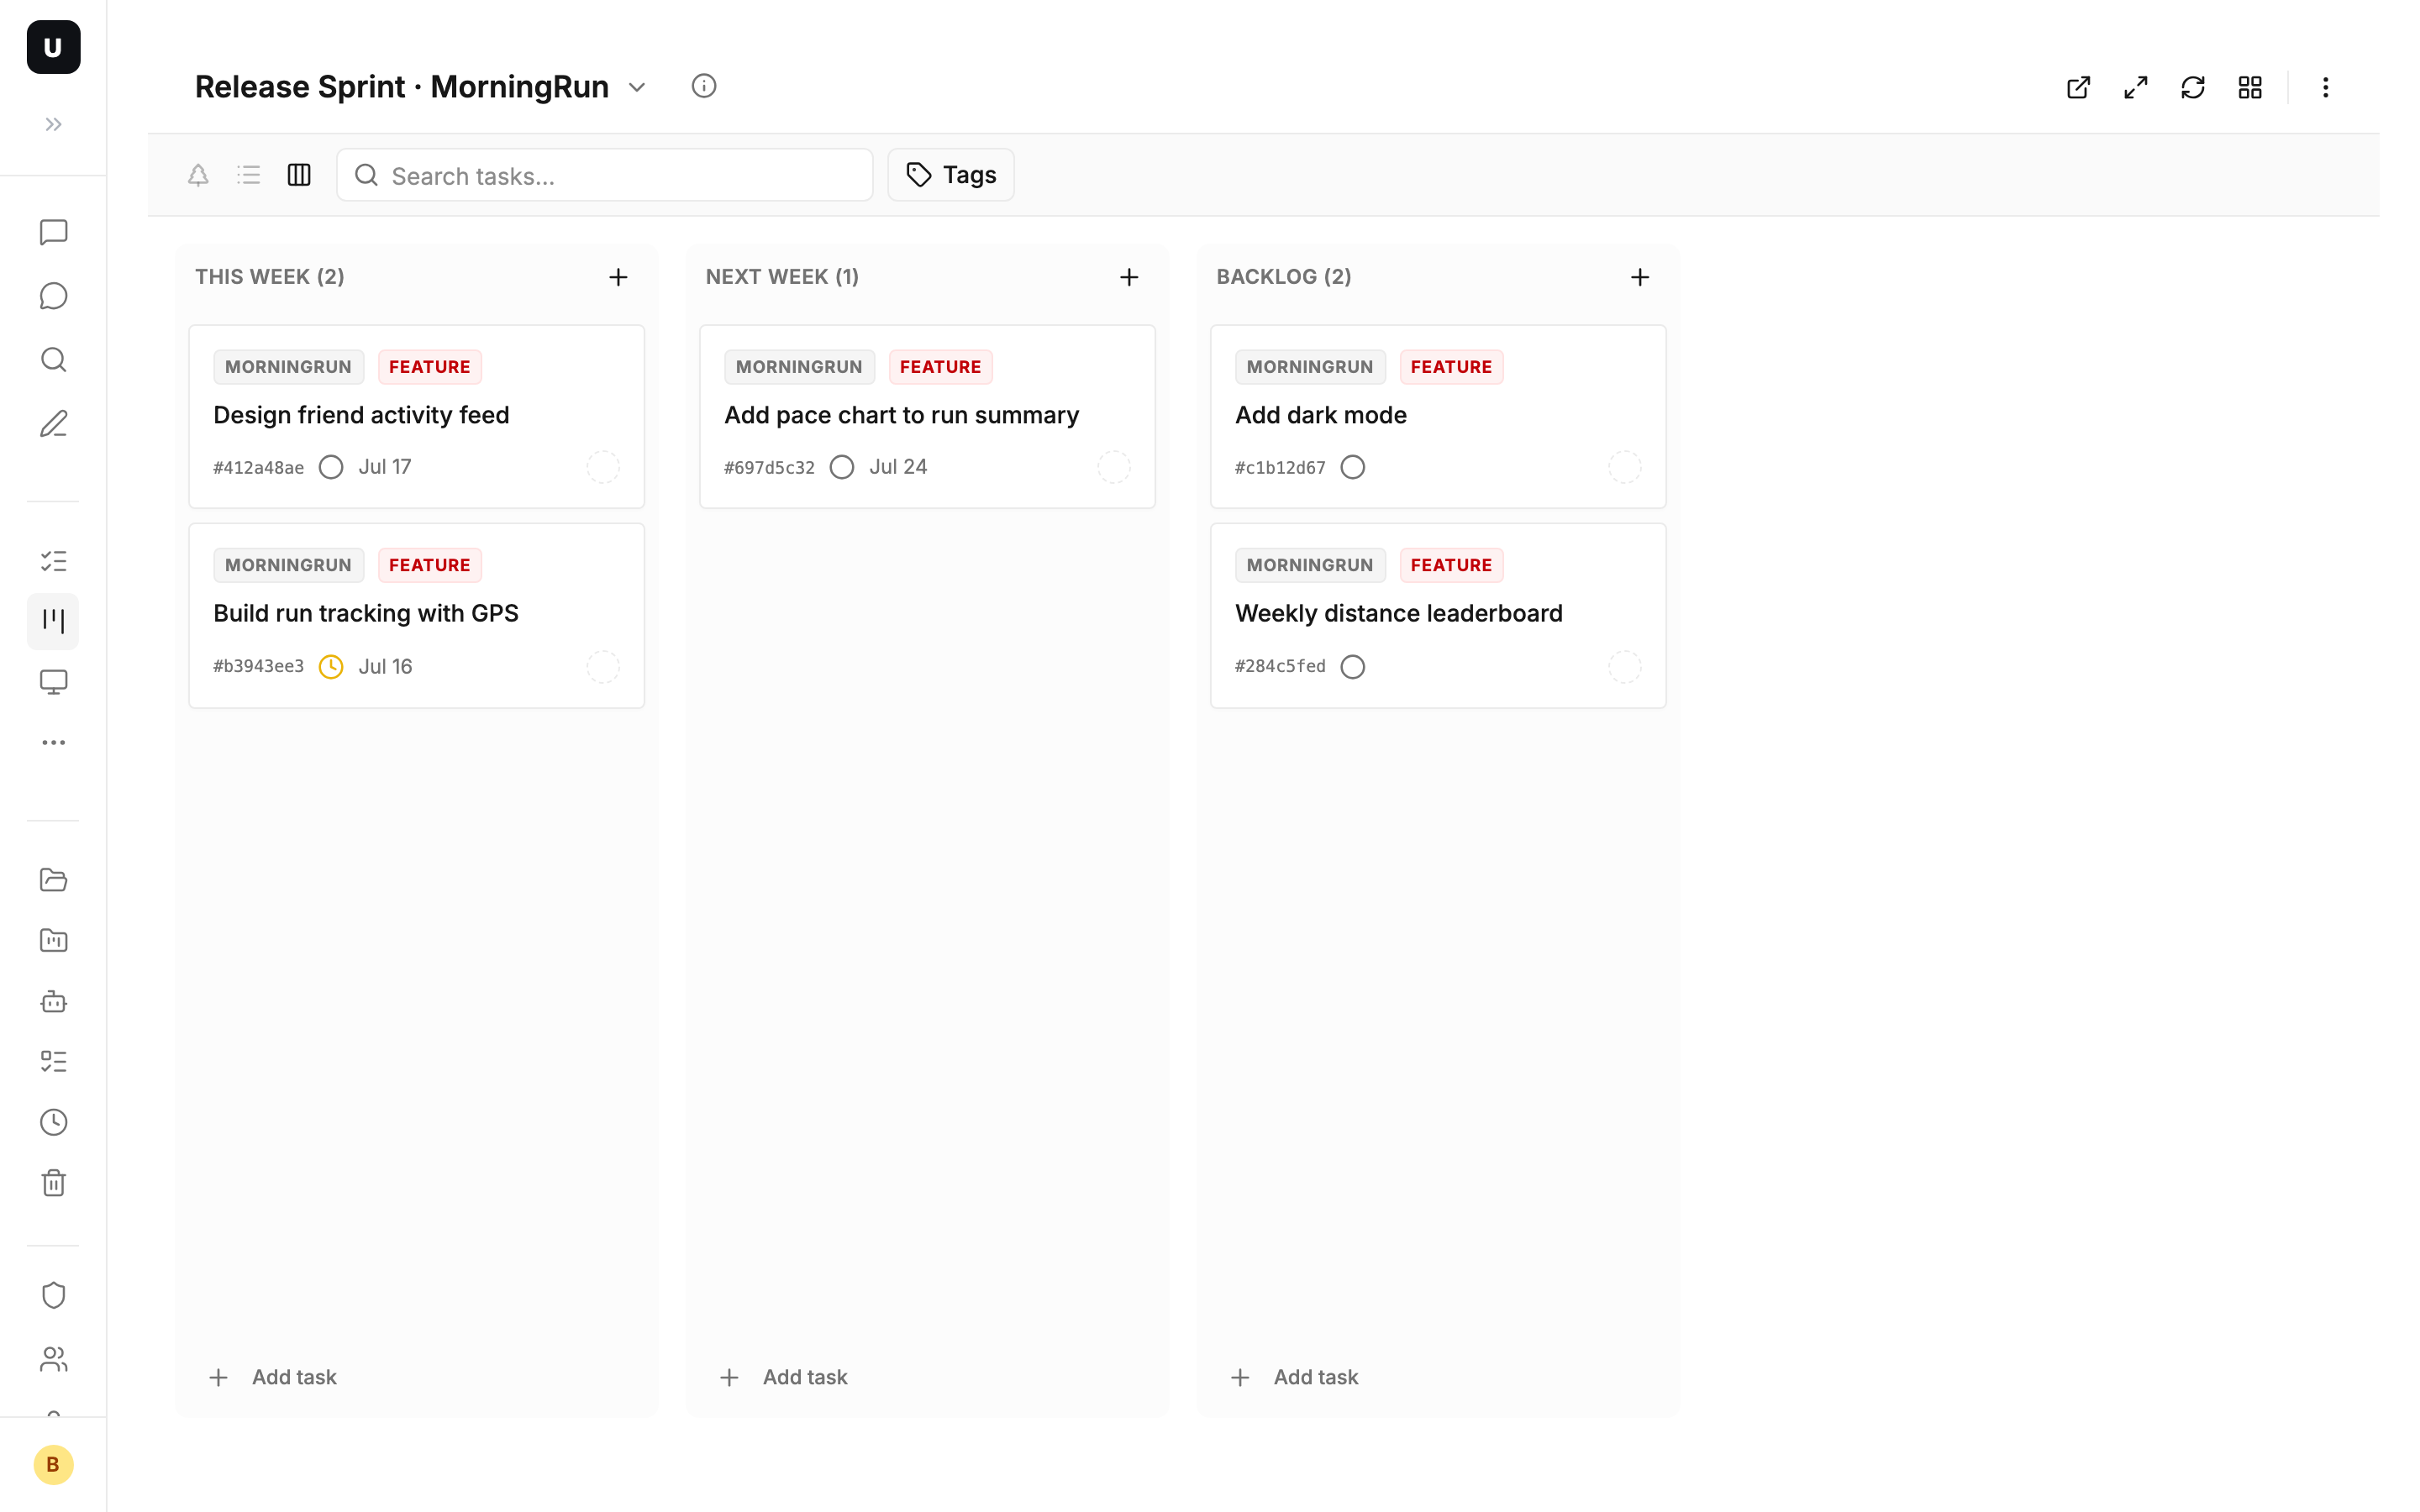Open the pencil edit sidebar icon
The image size is (2420, 1512).
tap(53, 424)
